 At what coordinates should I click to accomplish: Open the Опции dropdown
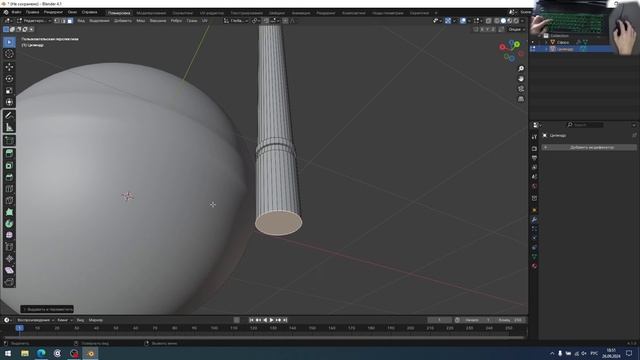click(x=516, y=29)
